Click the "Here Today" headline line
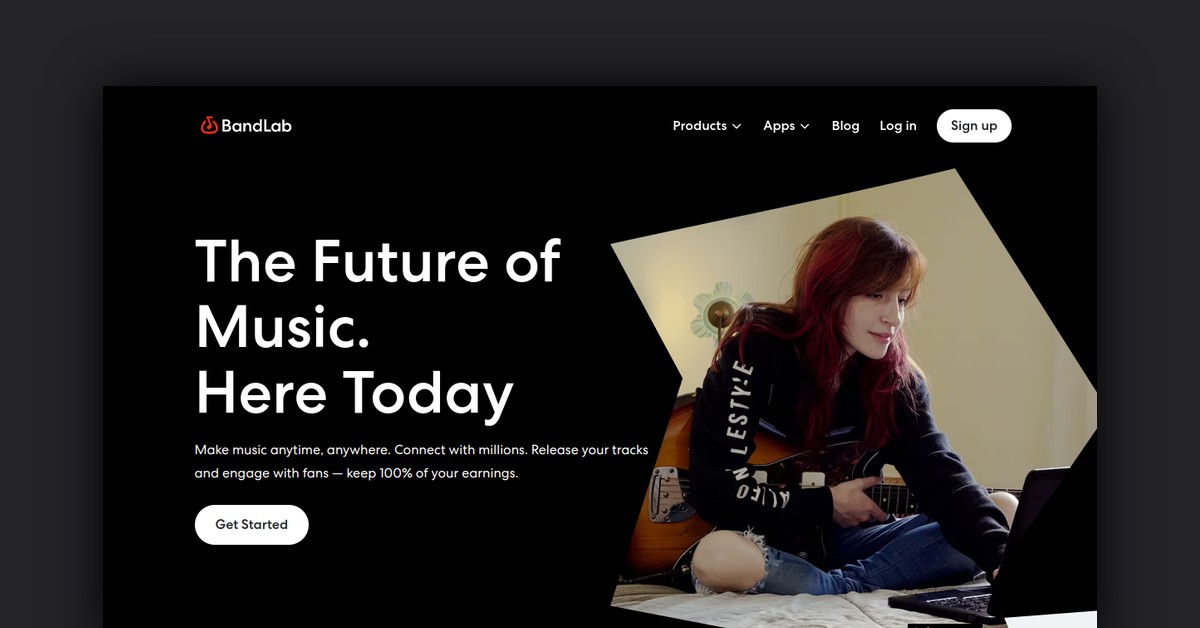This screenshot has width=1200, height=628. coord(354,393)
